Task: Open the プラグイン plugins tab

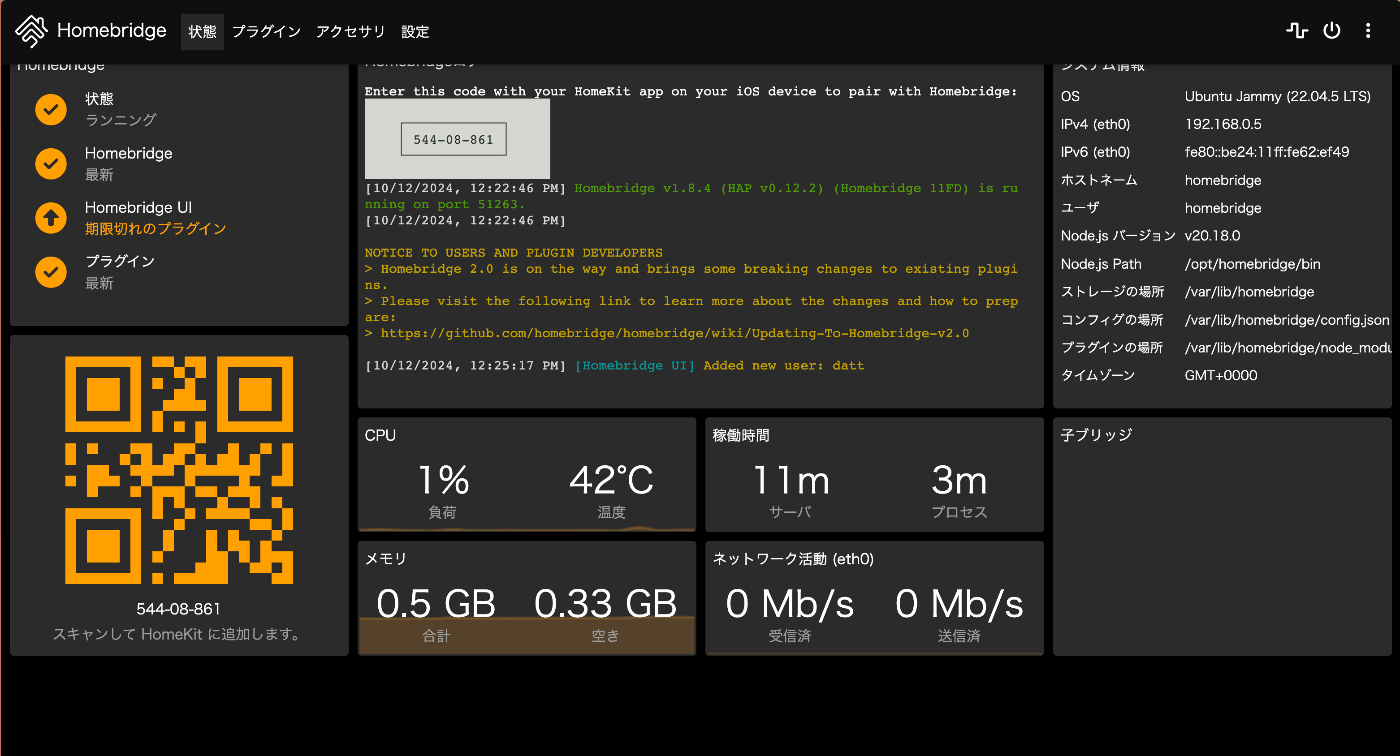Action: 266,31
